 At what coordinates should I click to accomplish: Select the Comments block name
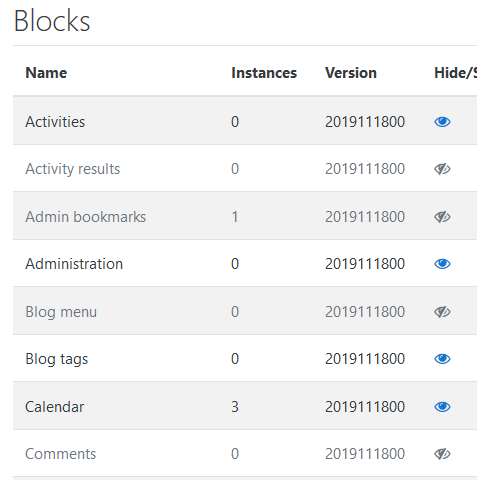[x=61, y=454]
